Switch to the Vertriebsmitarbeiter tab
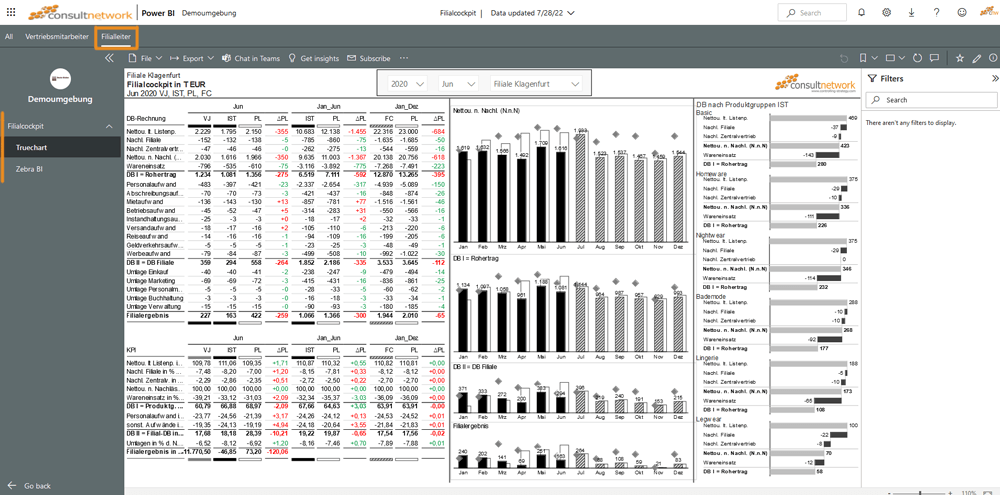 [57, 37]
